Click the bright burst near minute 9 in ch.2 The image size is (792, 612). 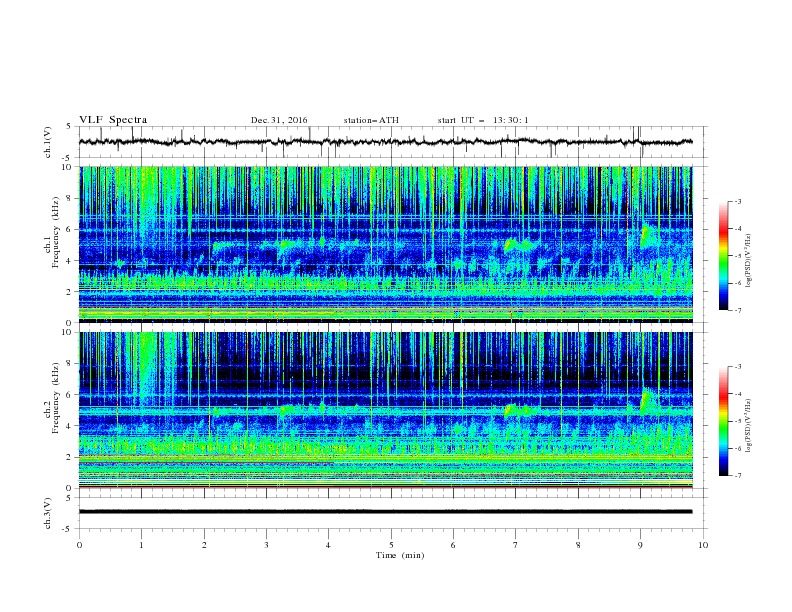click(648, 401)
